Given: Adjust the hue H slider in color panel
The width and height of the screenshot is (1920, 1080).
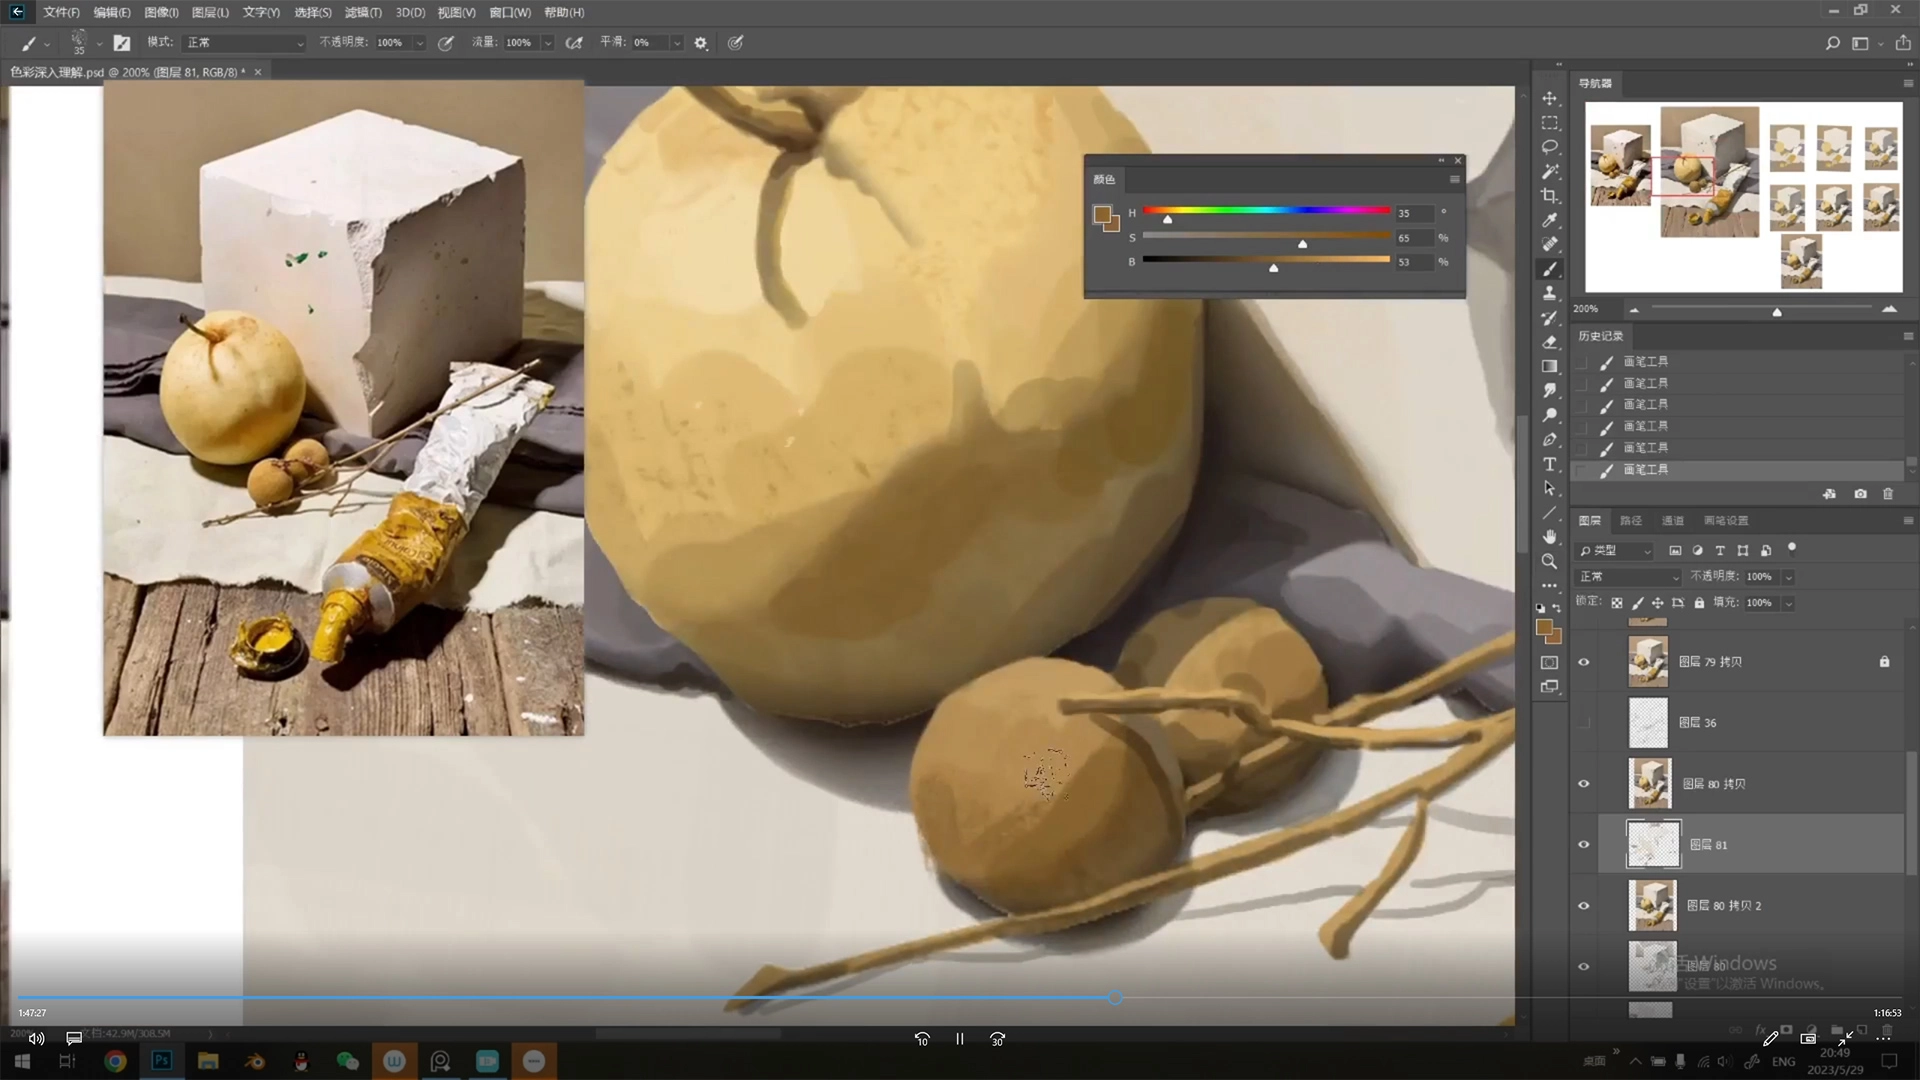Looking at the screenshot, I should coord(1167,217).
